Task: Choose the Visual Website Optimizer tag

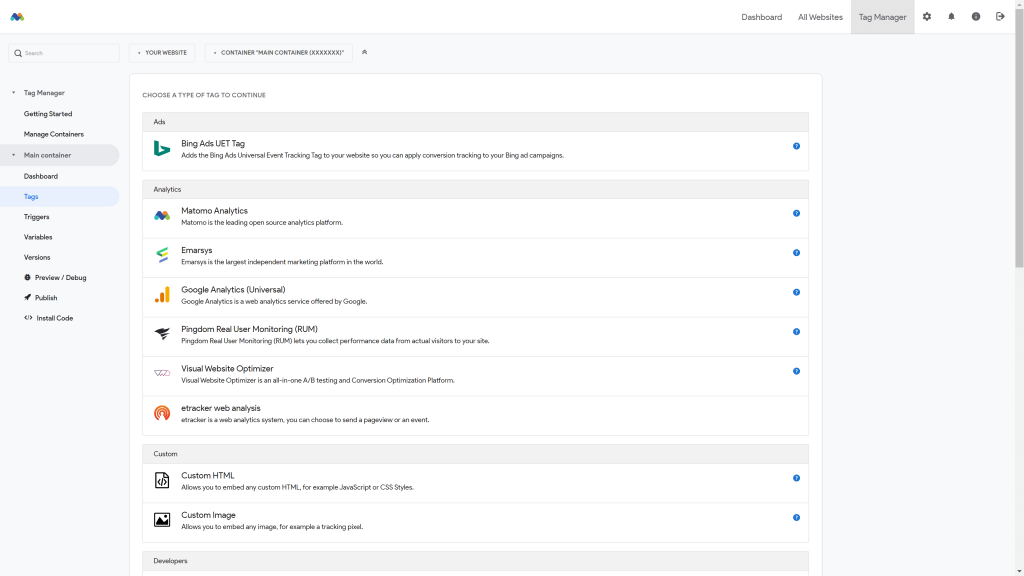Action: [475, 376]
